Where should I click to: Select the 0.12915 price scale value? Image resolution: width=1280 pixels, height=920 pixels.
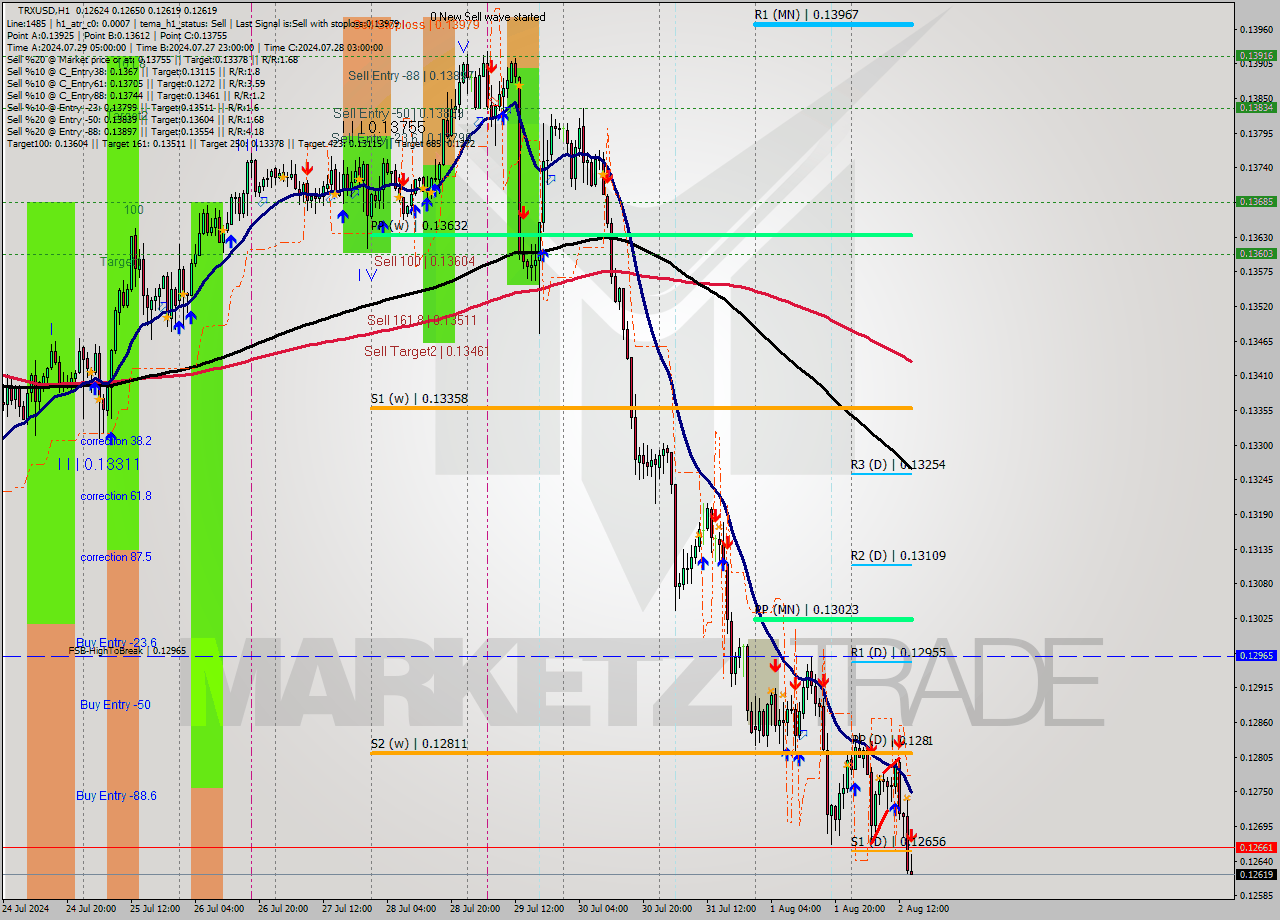point(1257,688)
